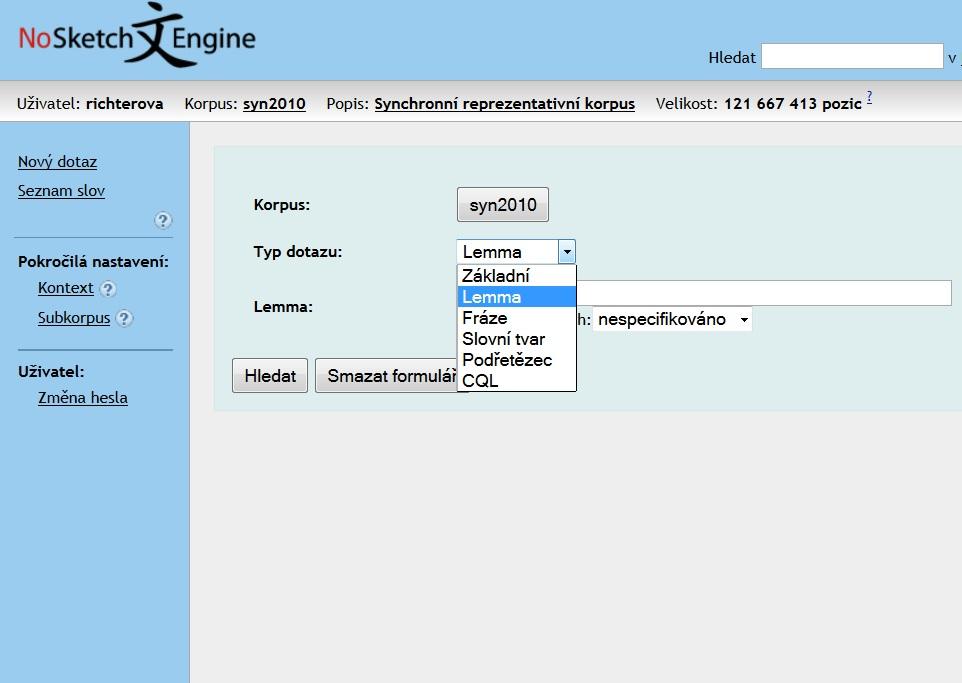This screenshot has height=683, width=962.
Task: Click Typ dotazu label
Action: pos(298,252)
